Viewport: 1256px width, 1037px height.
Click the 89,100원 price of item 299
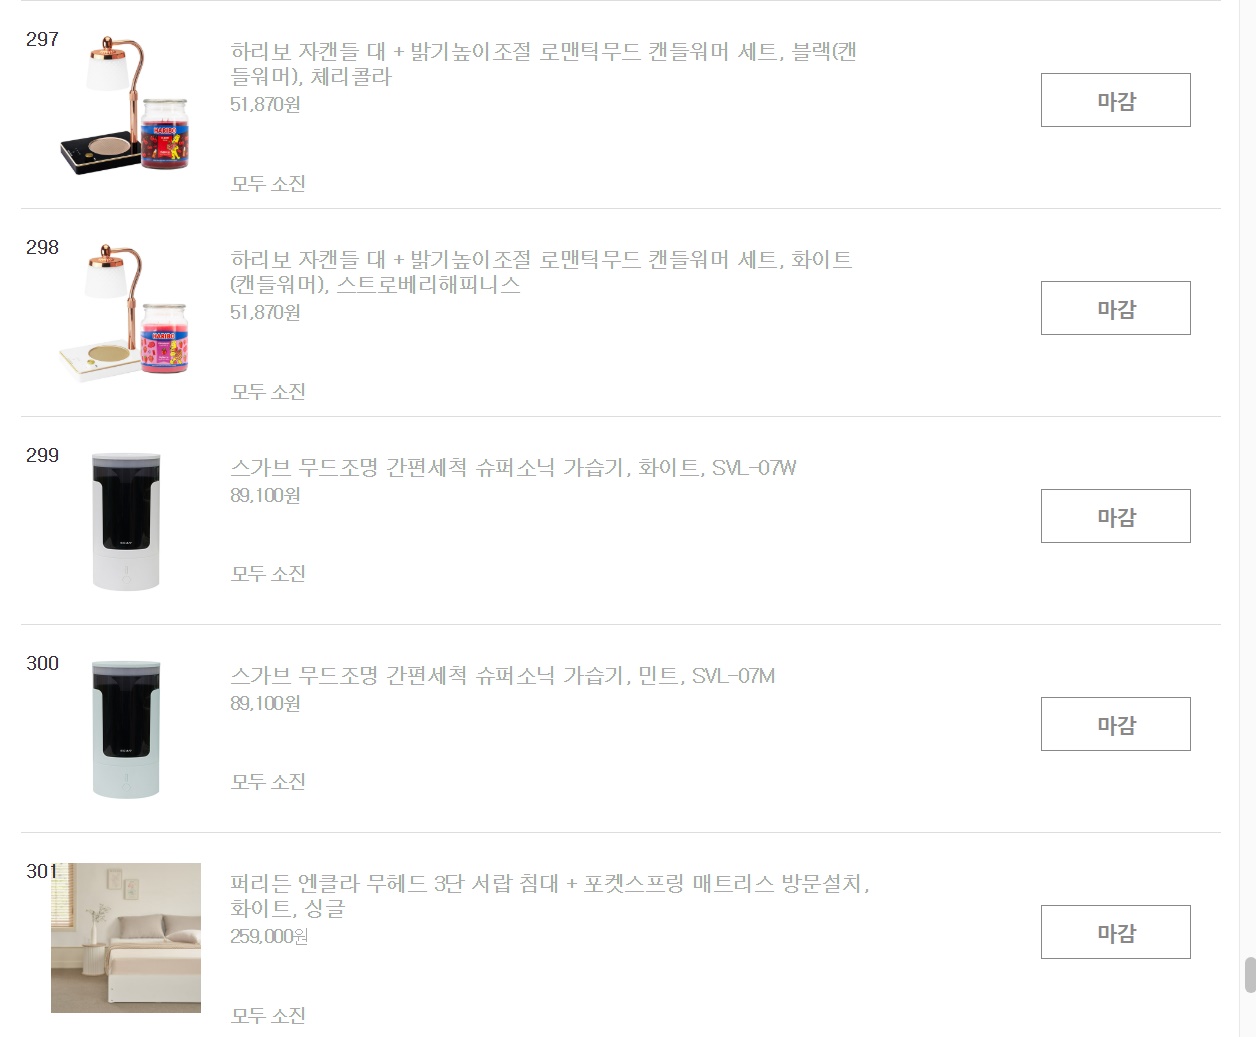pos(265,496)
